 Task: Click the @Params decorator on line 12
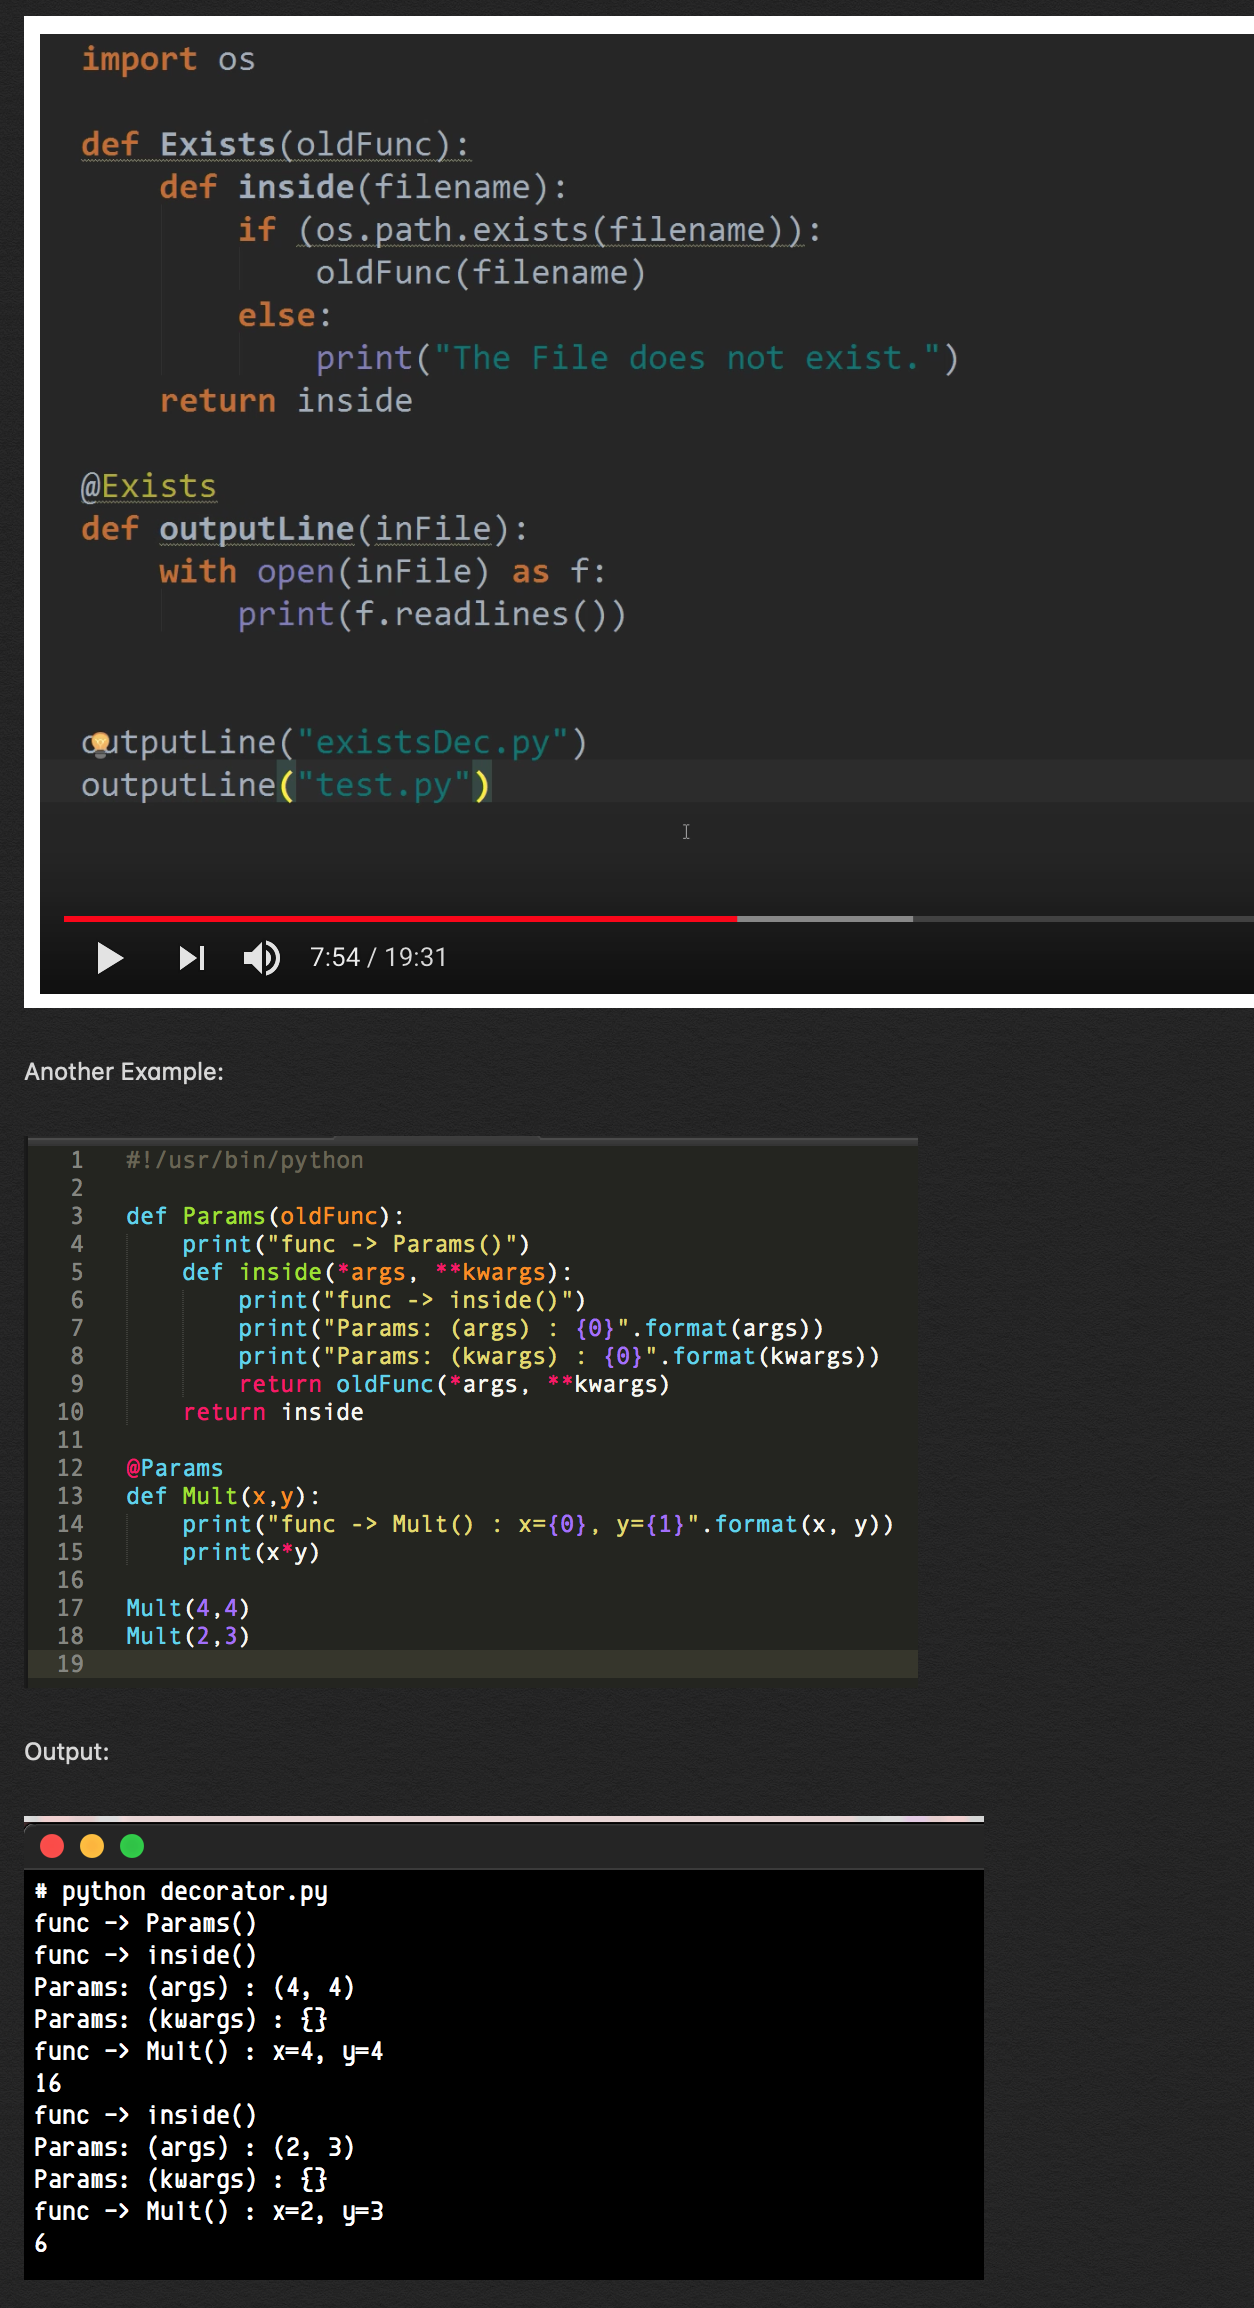click(x=175, y=1468)
